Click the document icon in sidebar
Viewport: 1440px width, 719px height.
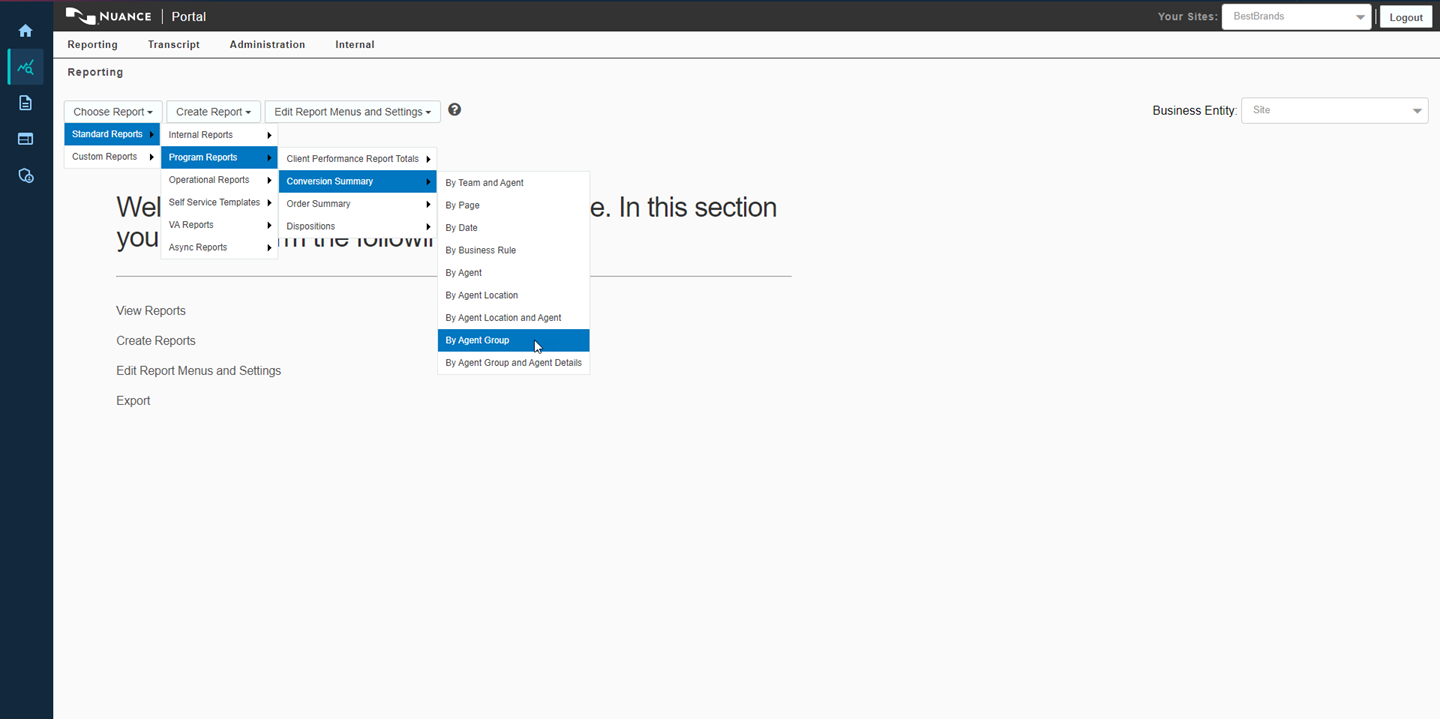26,103
